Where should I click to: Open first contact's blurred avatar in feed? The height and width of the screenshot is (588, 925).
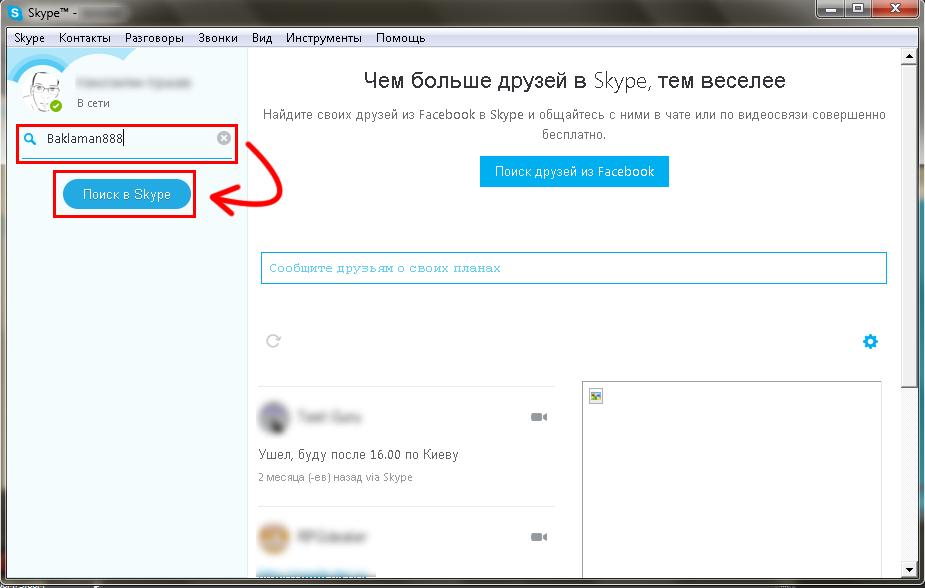[x=274, y=417]
